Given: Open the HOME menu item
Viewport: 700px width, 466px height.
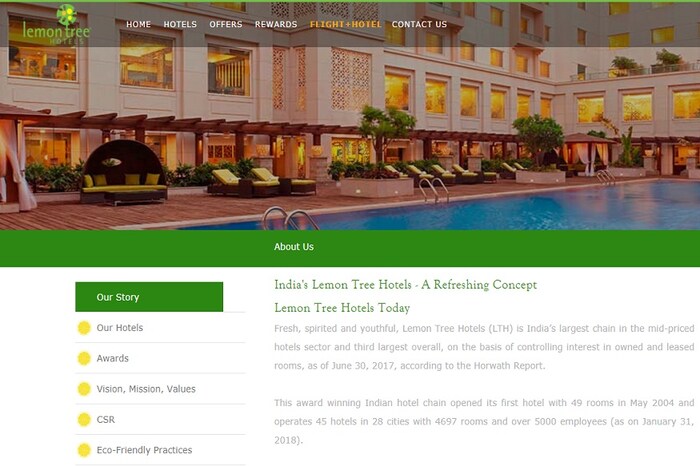Looking at the screenshot, I should coord(138,25).
